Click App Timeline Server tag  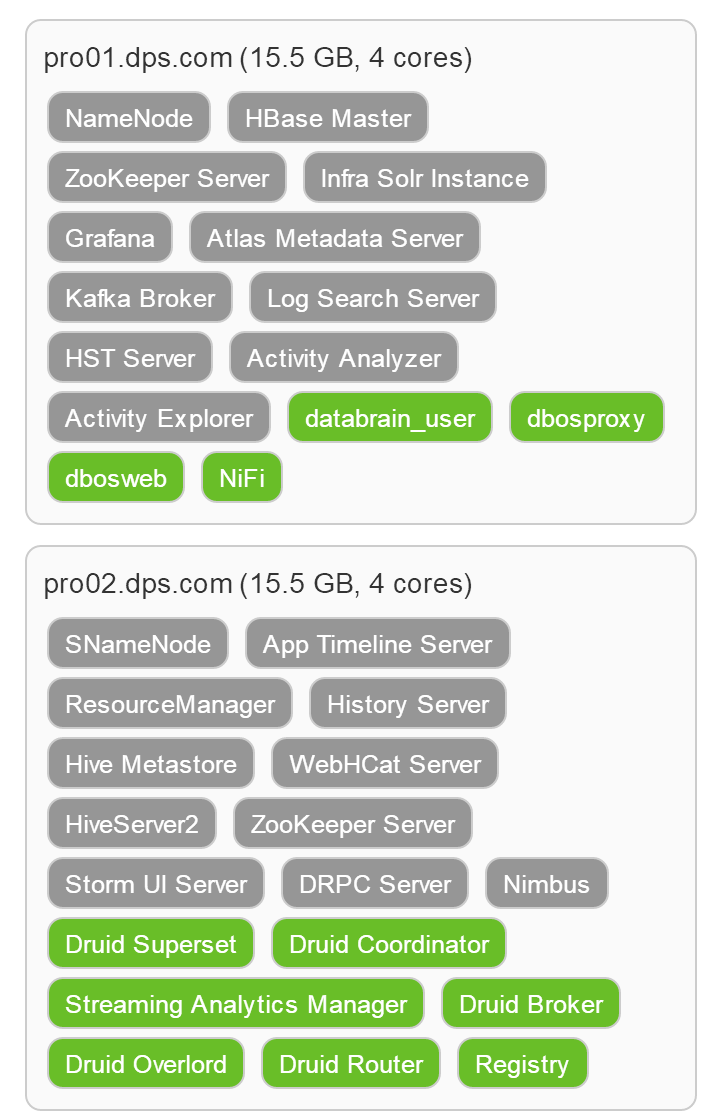coord(378,644)
